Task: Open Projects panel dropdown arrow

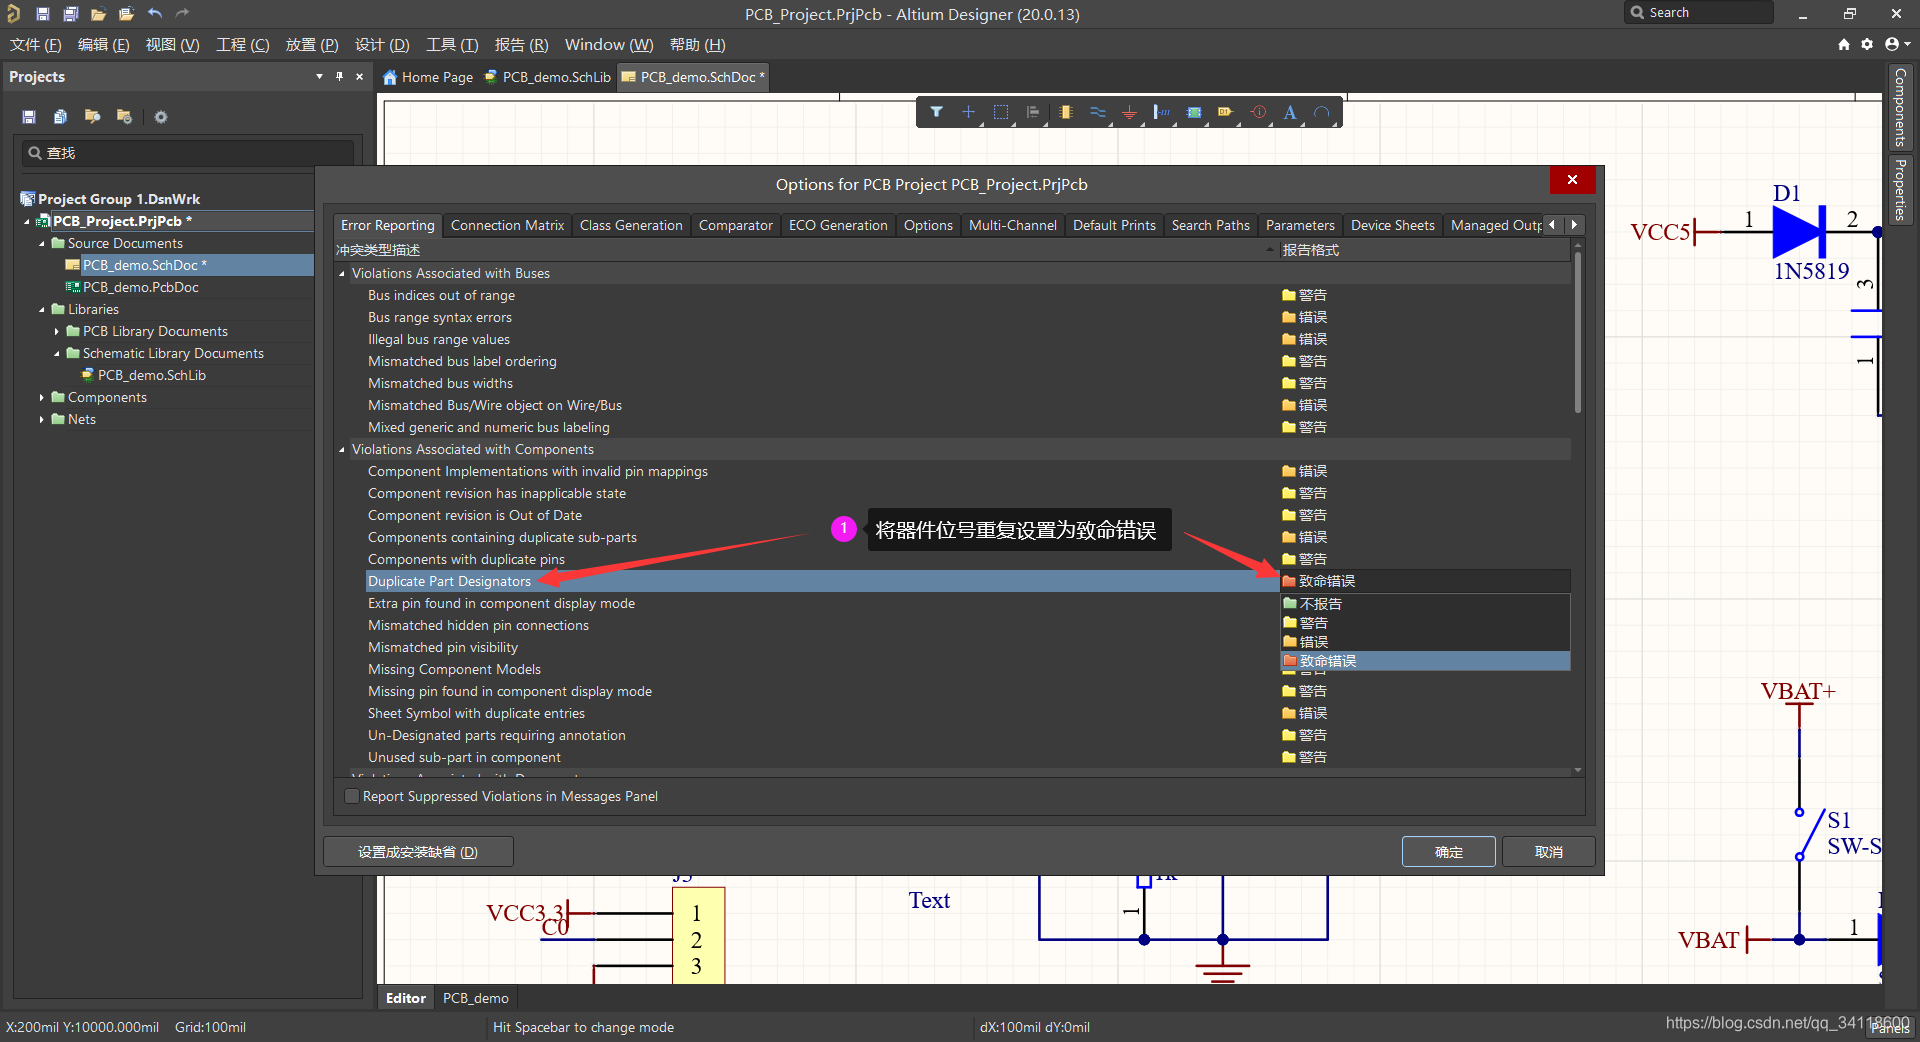Action: pyautogui.click(x=319, y=76)
